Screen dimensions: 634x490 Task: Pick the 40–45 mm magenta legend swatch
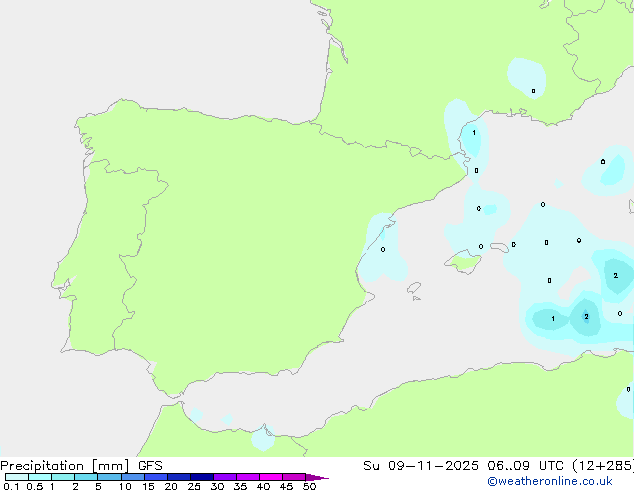(x=271, y=477)
